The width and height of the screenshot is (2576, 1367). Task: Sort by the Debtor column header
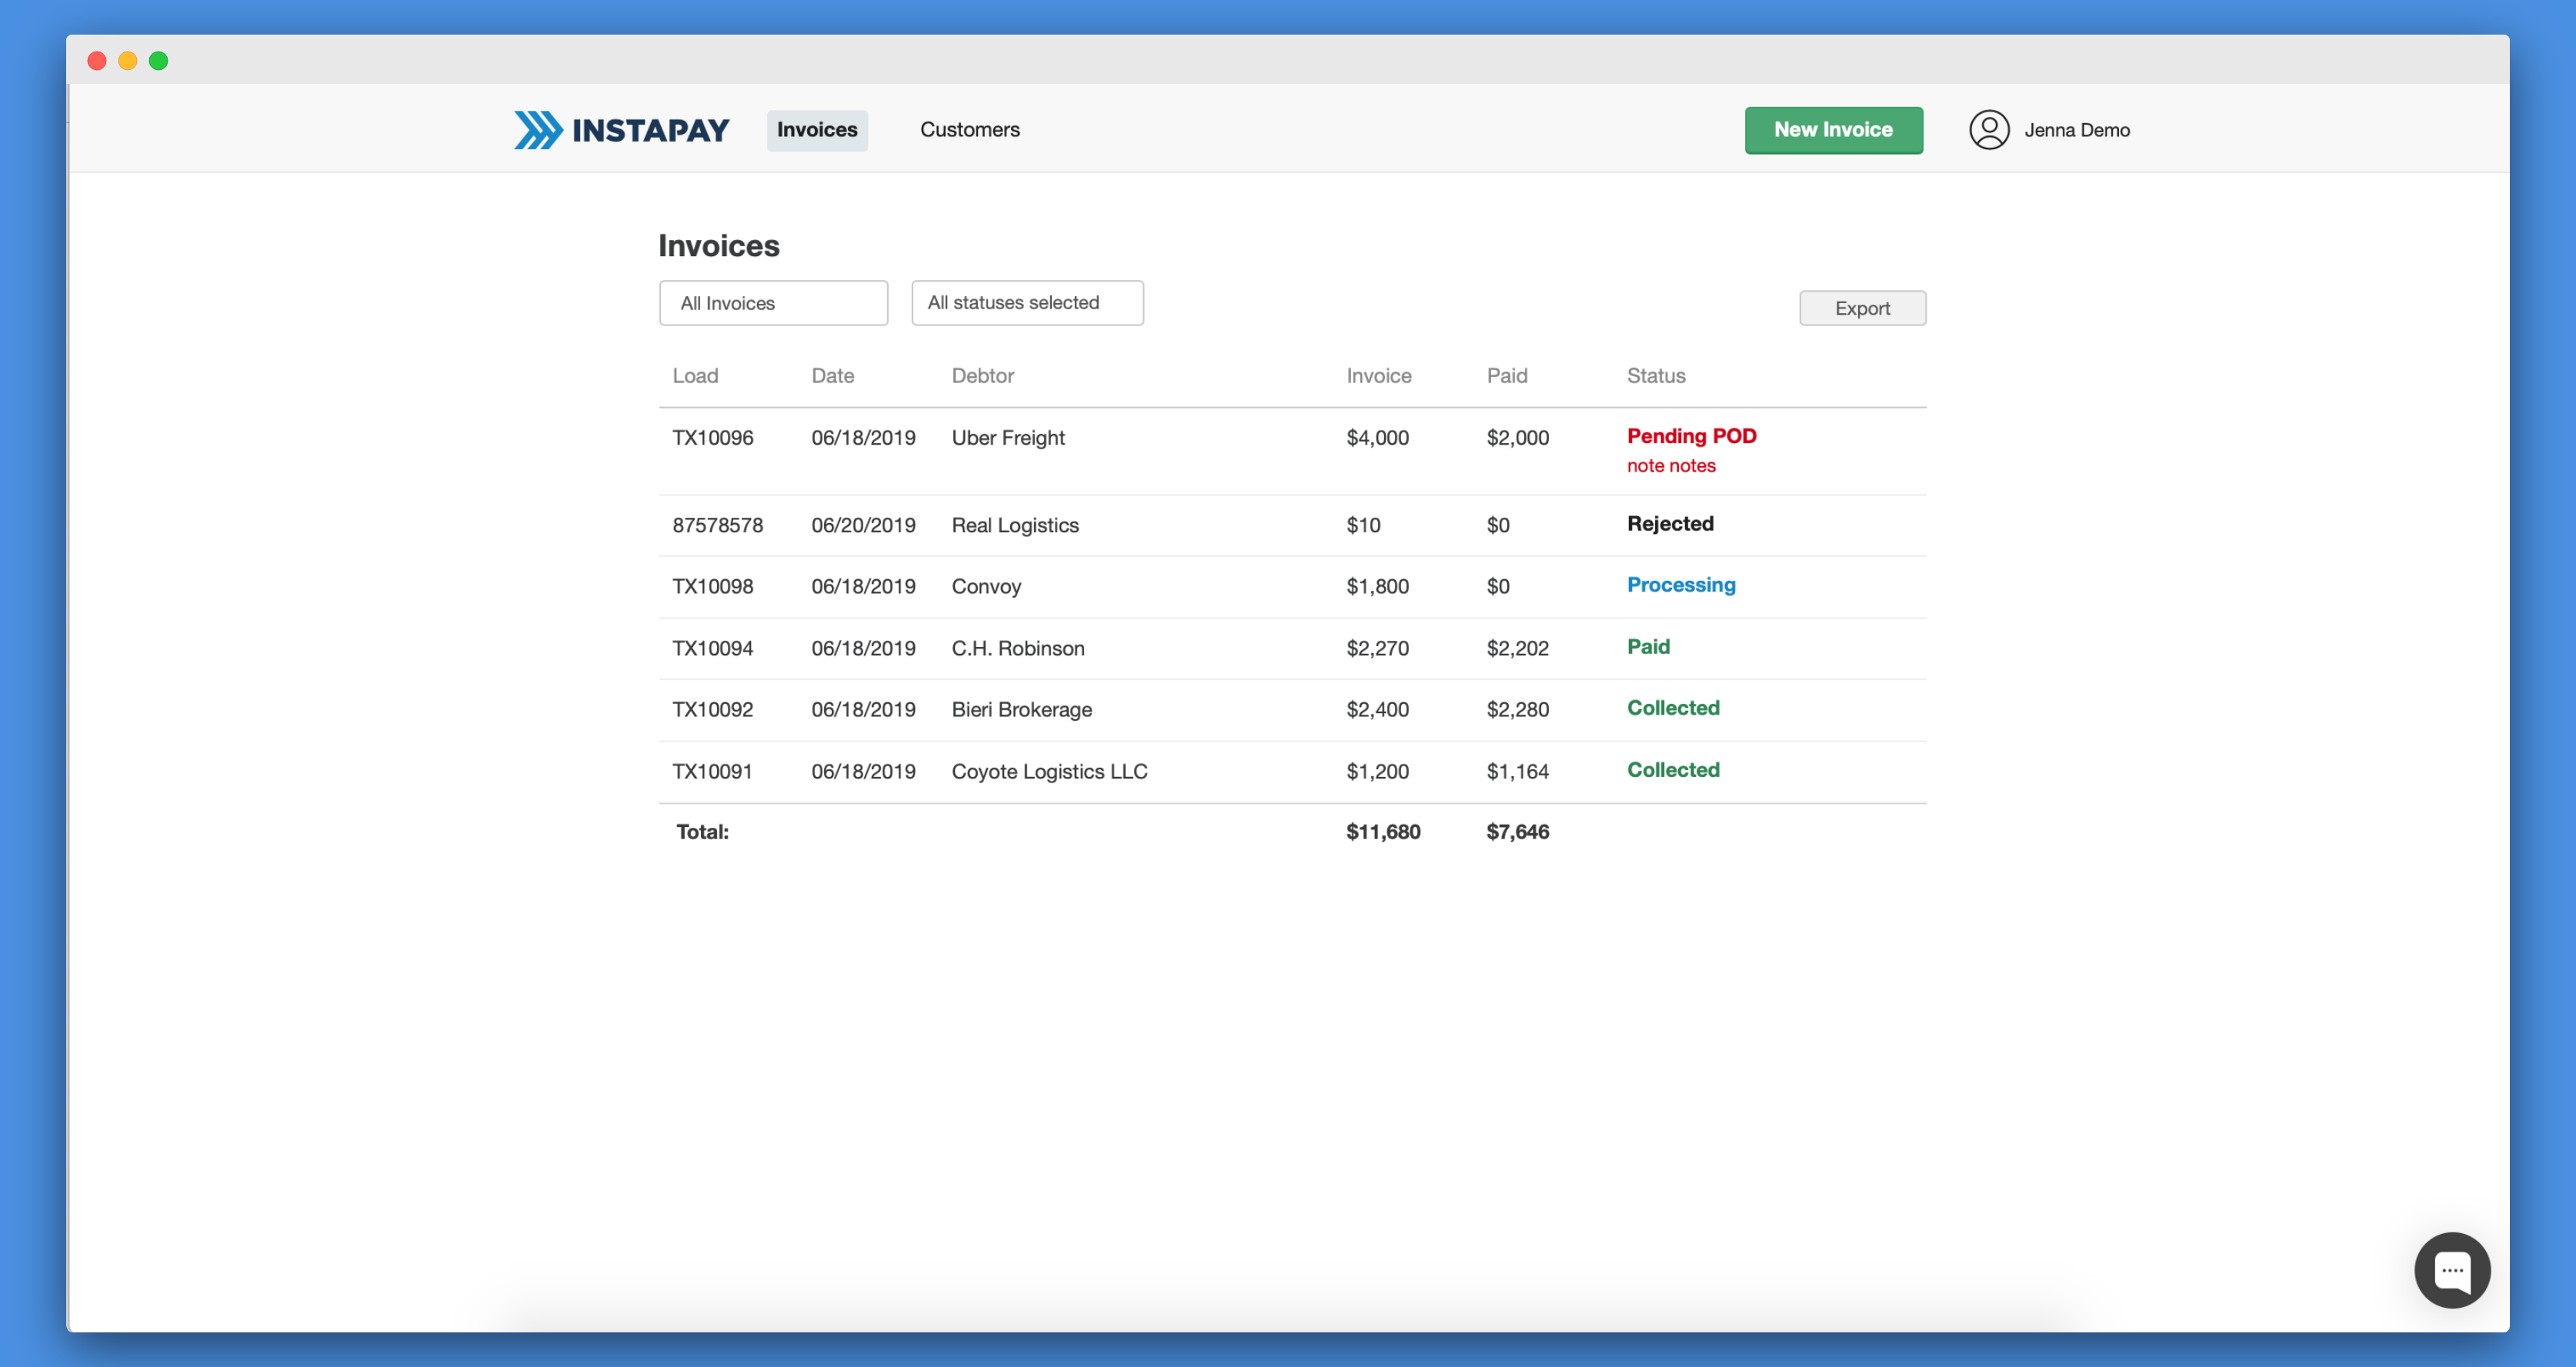coord(982,376)
